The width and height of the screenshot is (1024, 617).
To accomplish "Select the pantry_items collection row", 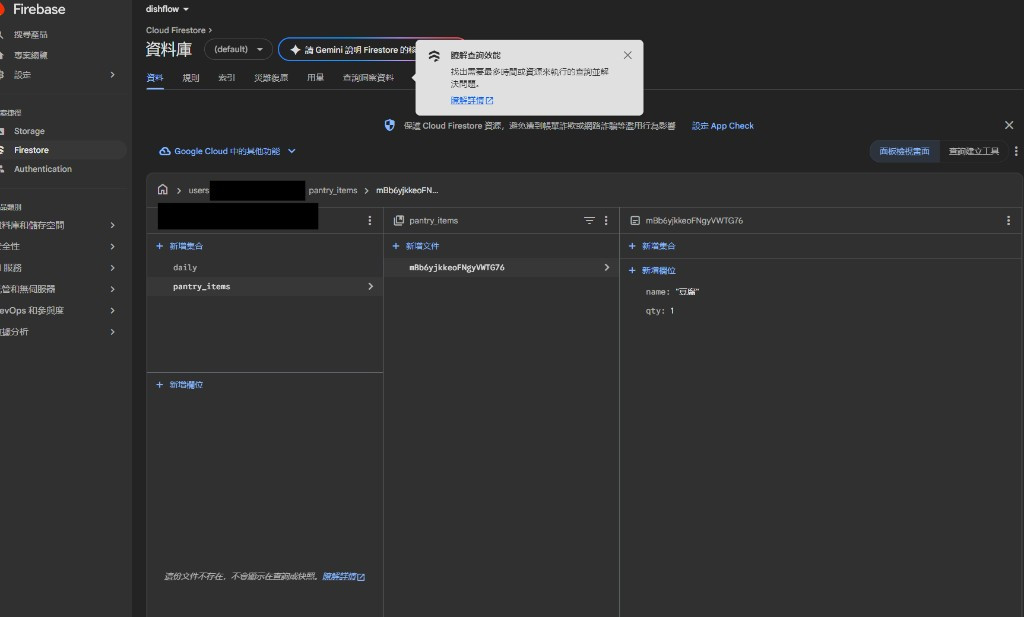I will pos(264,287).
